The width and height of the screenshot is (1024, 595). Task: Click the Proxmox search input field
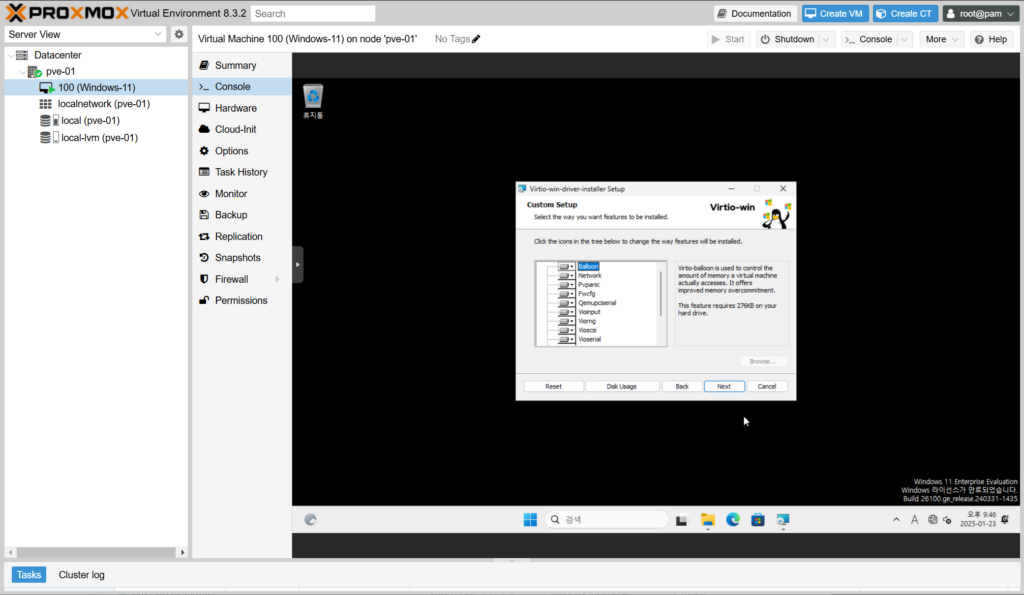point(313,14)
